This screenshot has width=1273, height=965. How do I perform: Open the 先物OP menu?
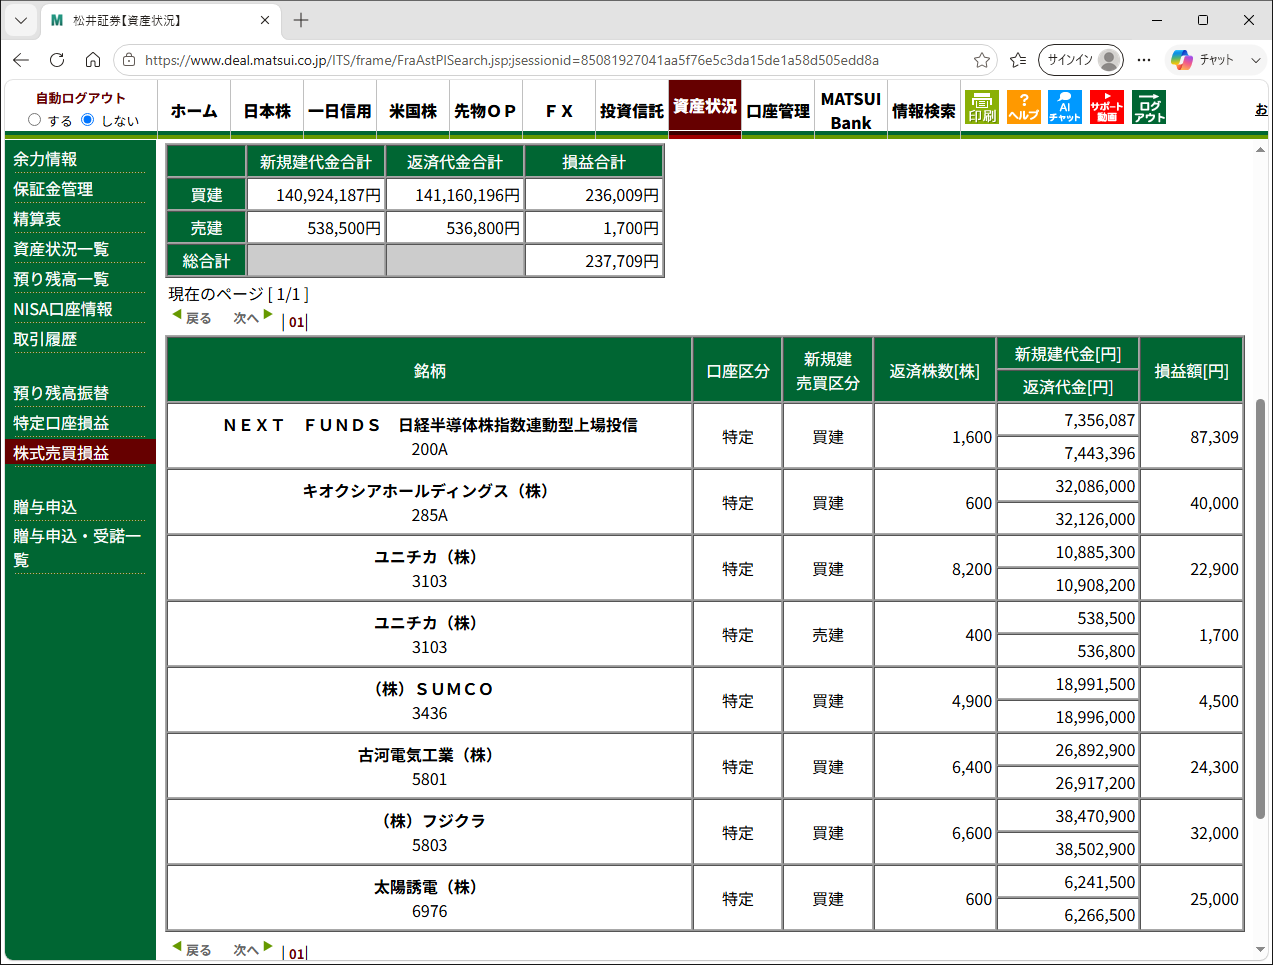click(x=486, y=111)
